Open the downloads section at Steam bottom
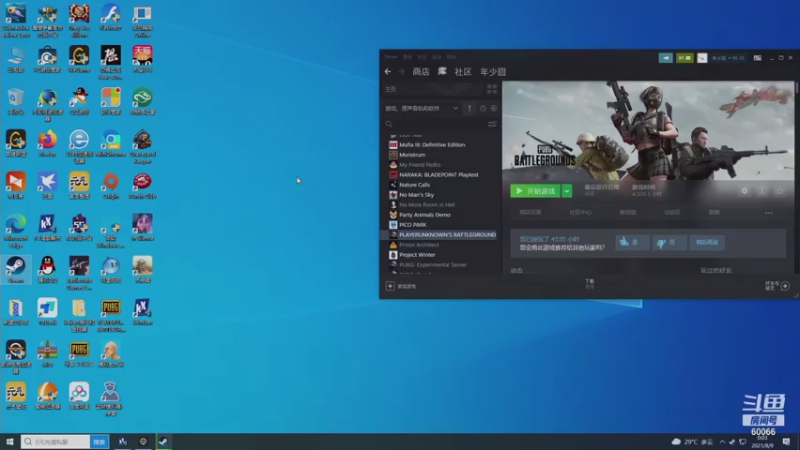The width and height of the screenshot is (800, 450). coord(590,284)
